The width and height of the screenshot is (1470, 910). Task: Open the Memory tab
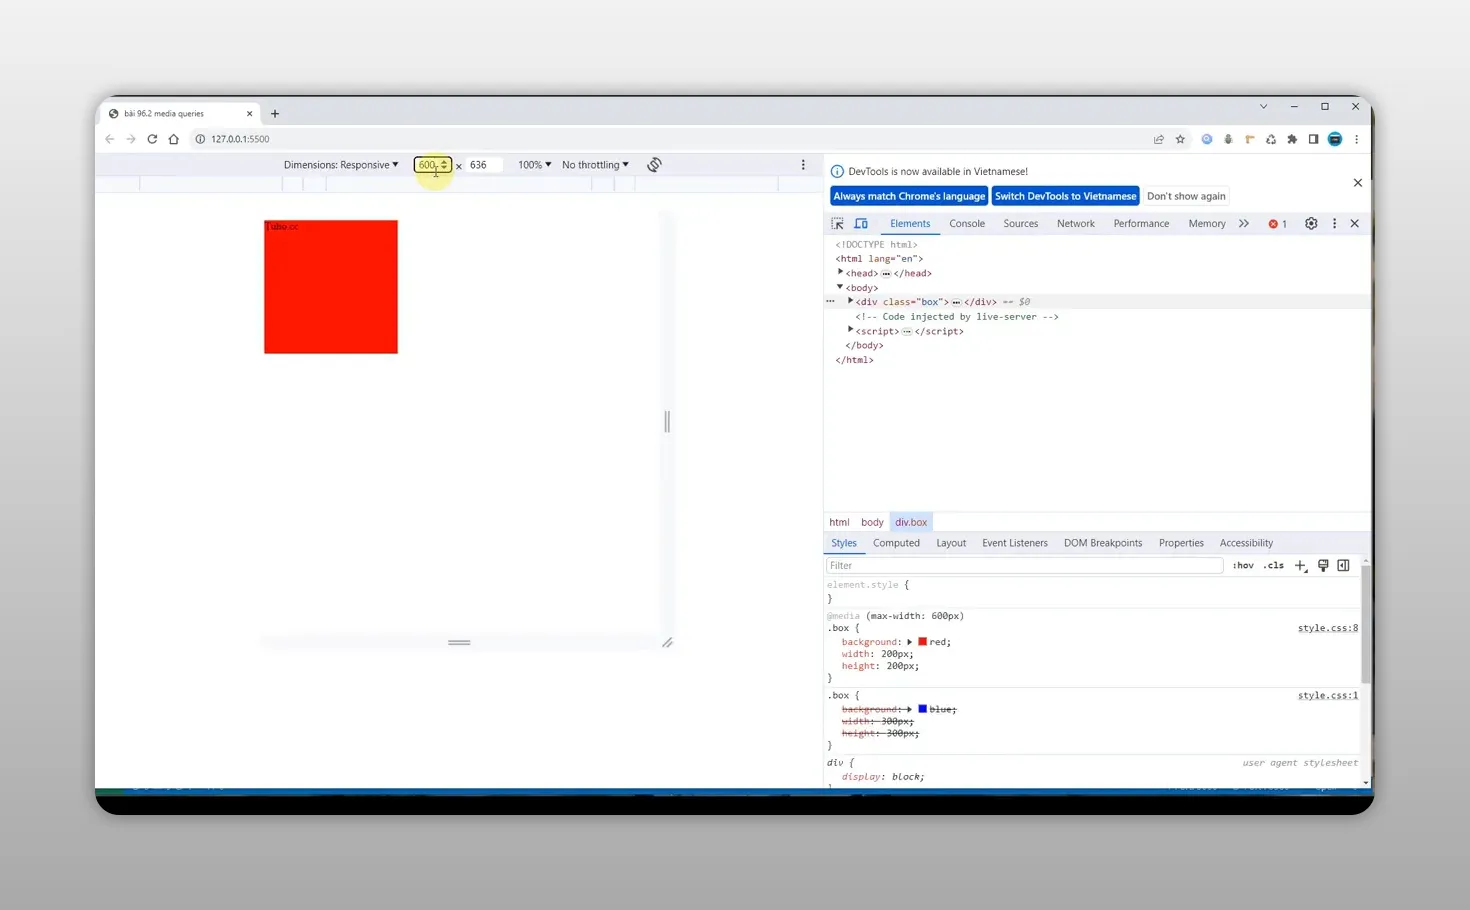pyautogui.click(x=1207, y=224)
